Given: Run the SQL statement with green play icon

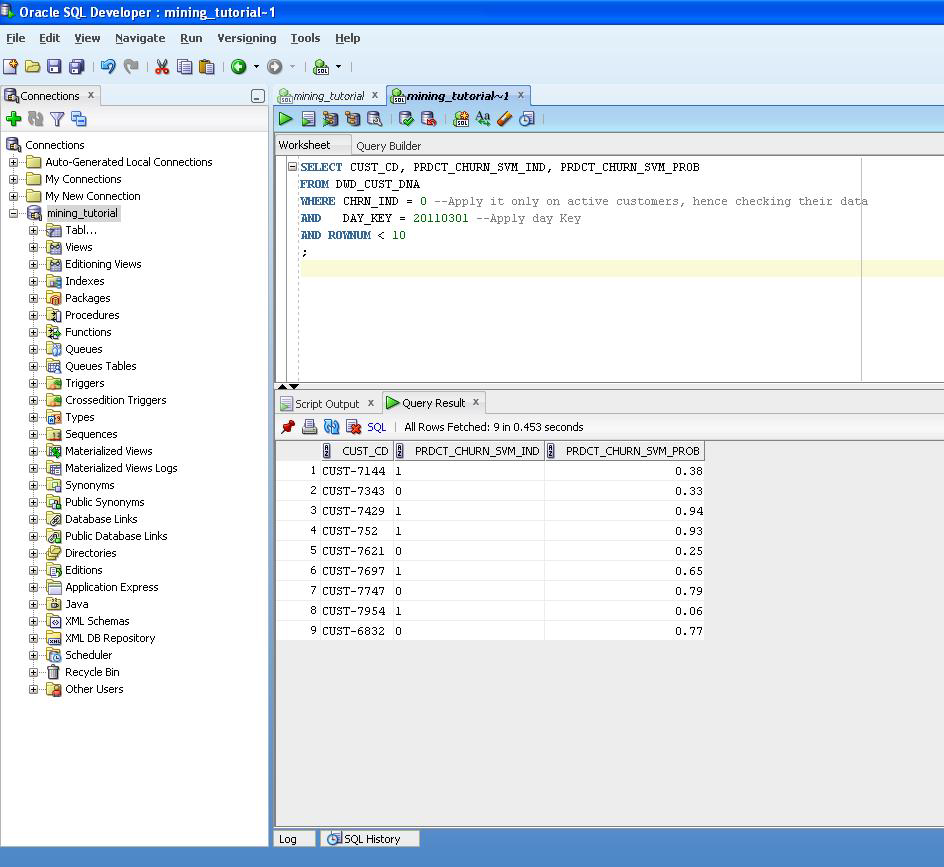Looking at the screenshot, I should [x=286, y=119].
